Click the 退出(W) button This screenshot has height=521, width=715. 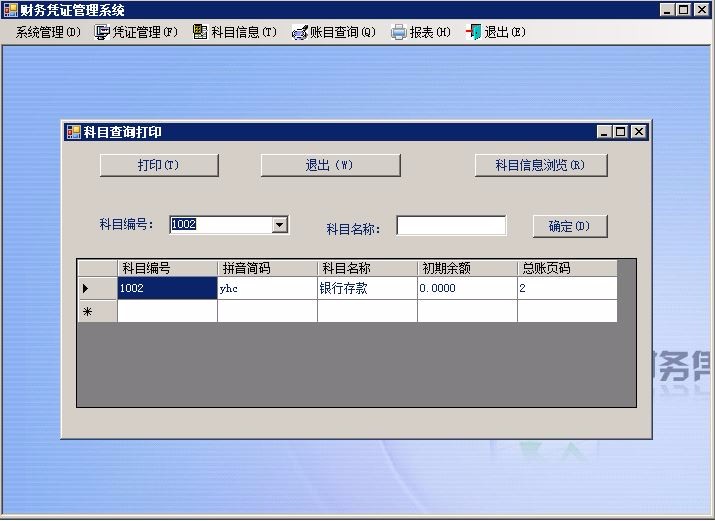330,165
